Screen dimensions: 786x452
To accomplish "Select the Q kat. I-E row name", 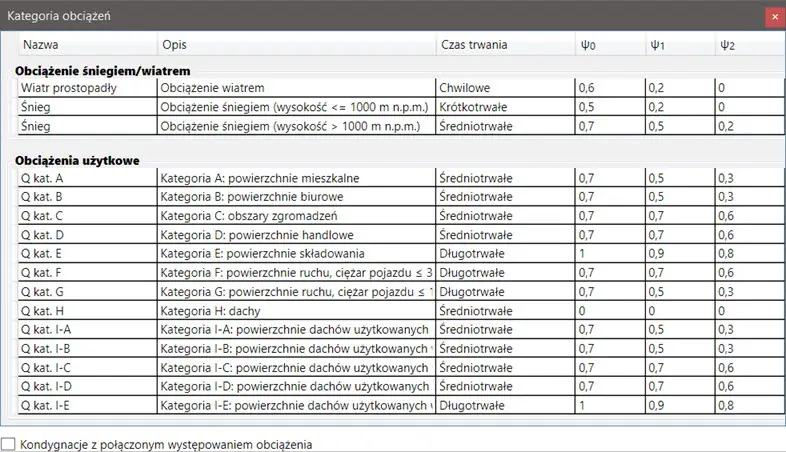I will (x=45, y=406).
